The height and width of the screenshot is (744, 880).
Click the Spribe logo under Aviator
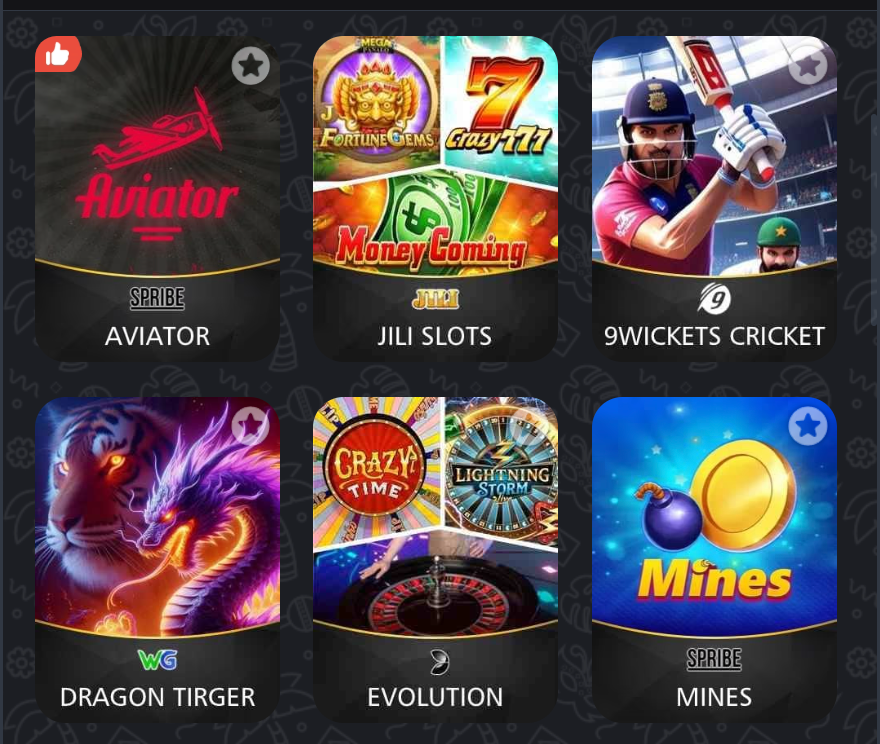click(x=157, y=298)
